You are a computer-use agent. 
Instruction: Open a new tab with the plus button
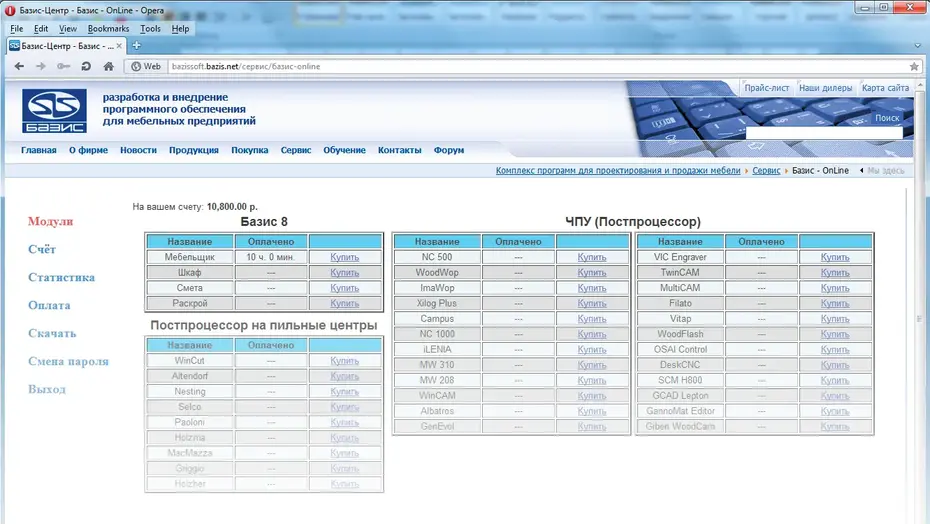click(x=136, y=45)
